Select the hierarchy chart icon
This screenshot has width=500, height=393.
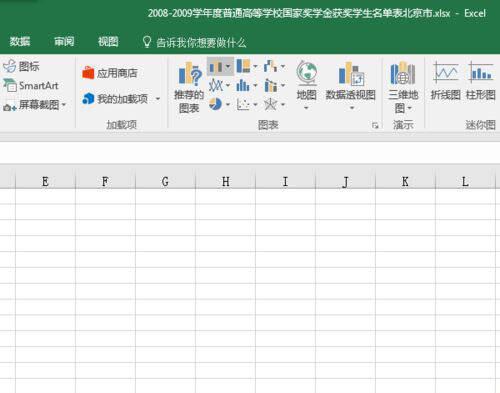[243, 66]
